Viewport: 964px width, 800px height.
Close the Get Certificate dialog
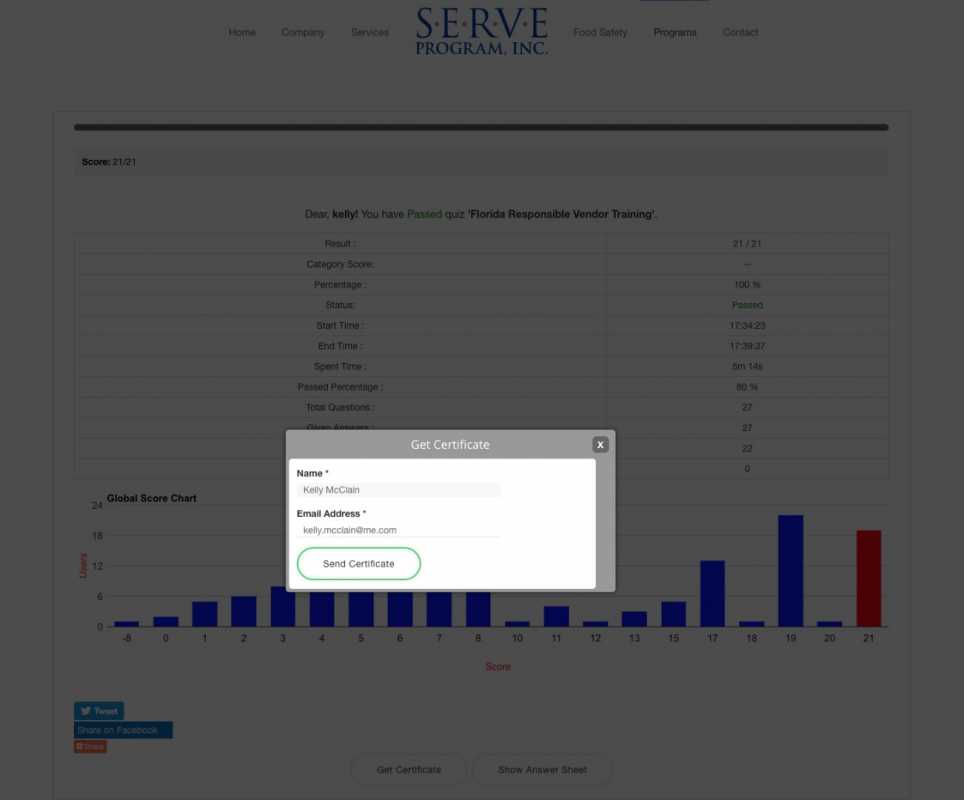(600, 444)
